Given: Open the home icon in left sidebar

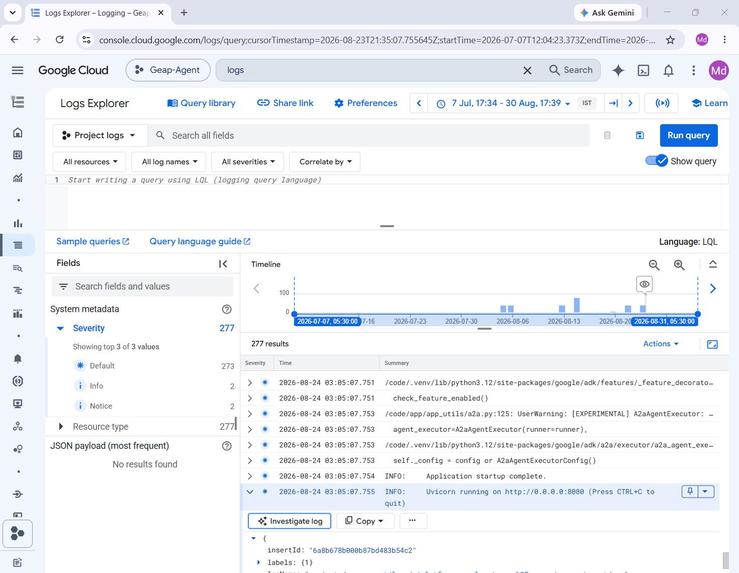Looking at the screenshot, I should pyautogui.click(x=18, y=132).
